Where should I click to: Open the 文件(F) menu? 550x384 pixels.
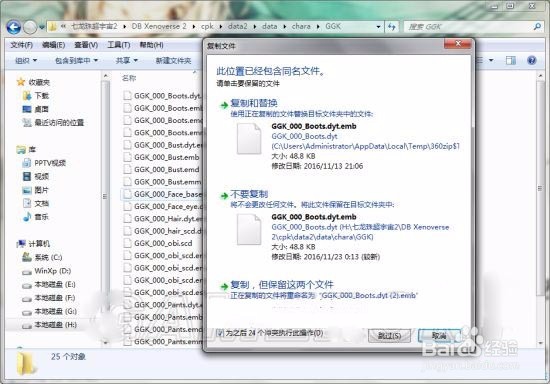21,45
